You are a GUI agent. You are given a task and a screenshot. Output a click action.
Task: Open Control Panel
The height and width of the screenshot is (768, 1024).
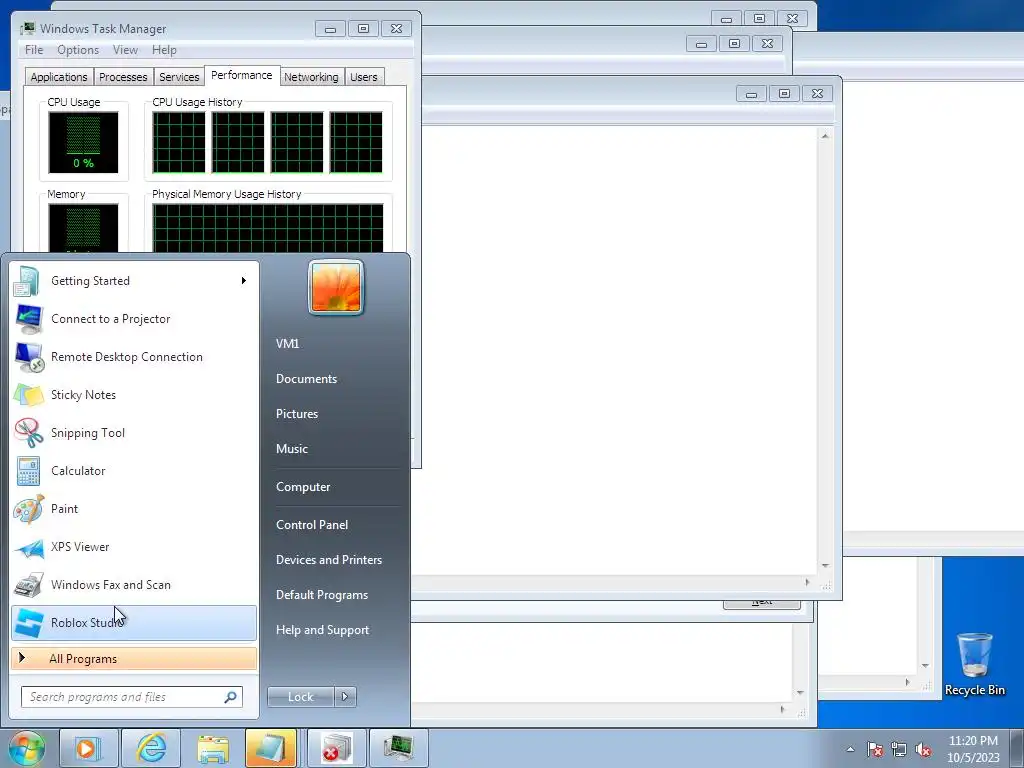(x=312, y=525)
